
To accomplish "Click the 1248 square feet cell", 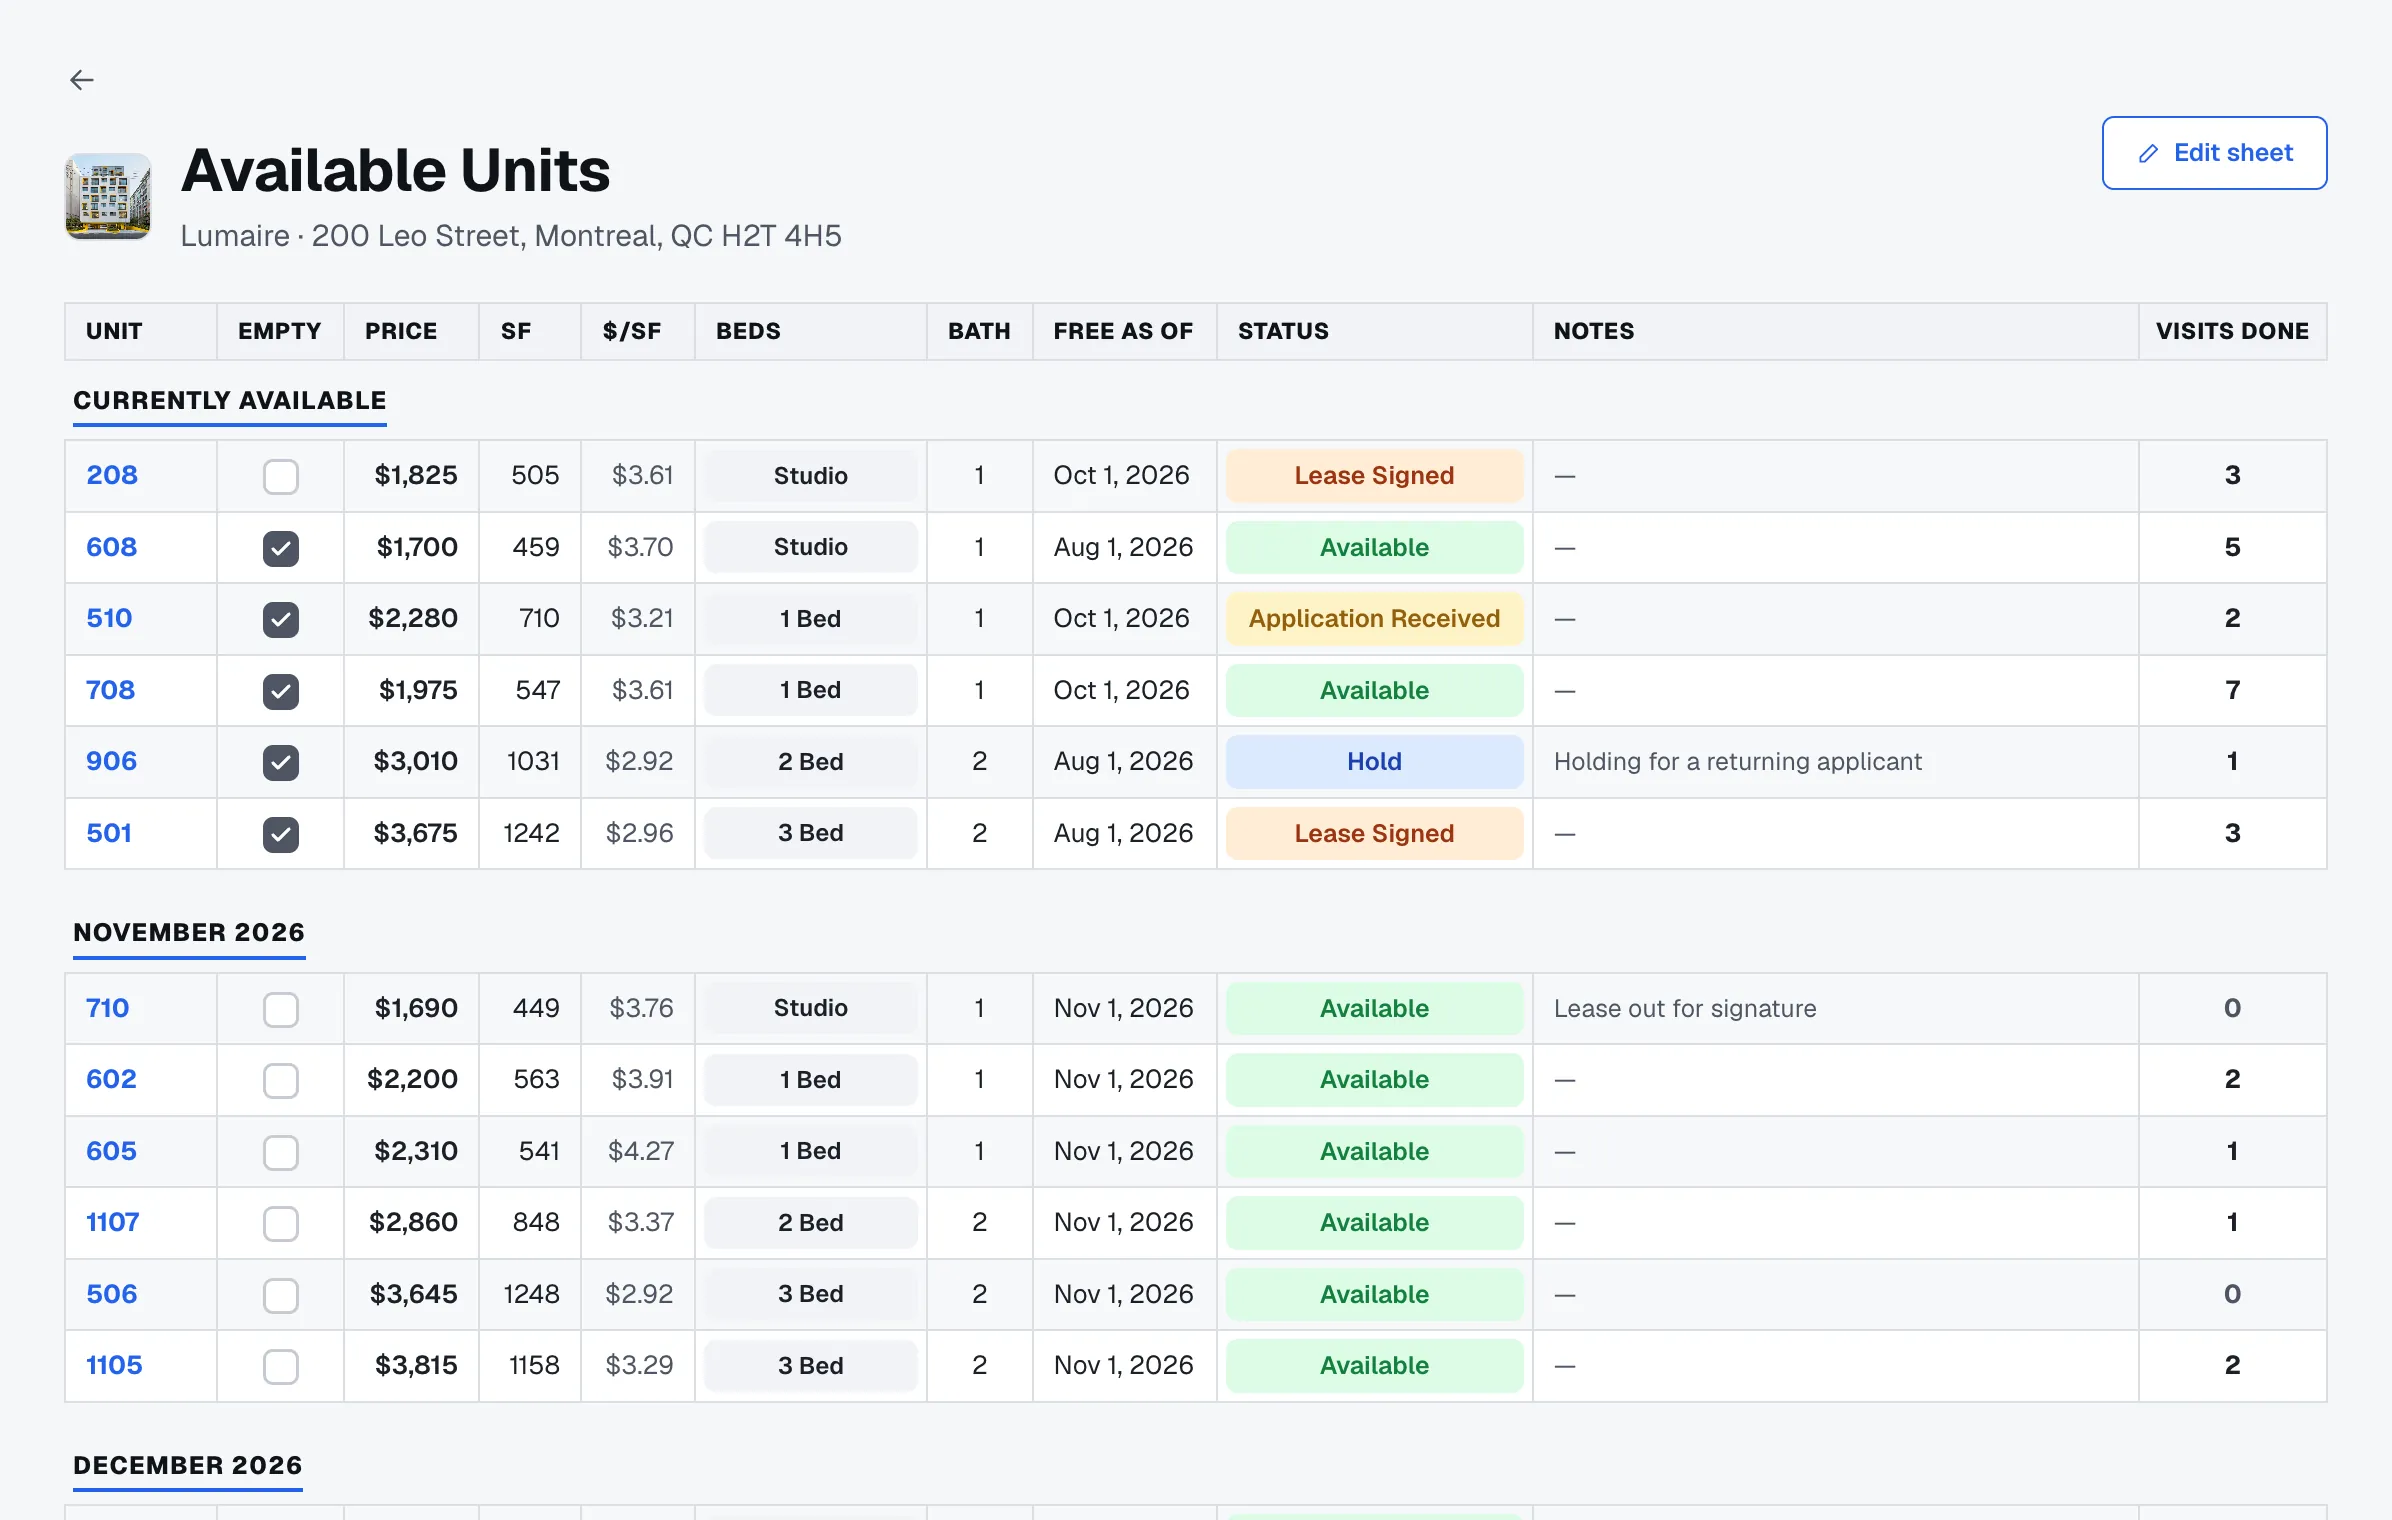I will pos(531,1294).
